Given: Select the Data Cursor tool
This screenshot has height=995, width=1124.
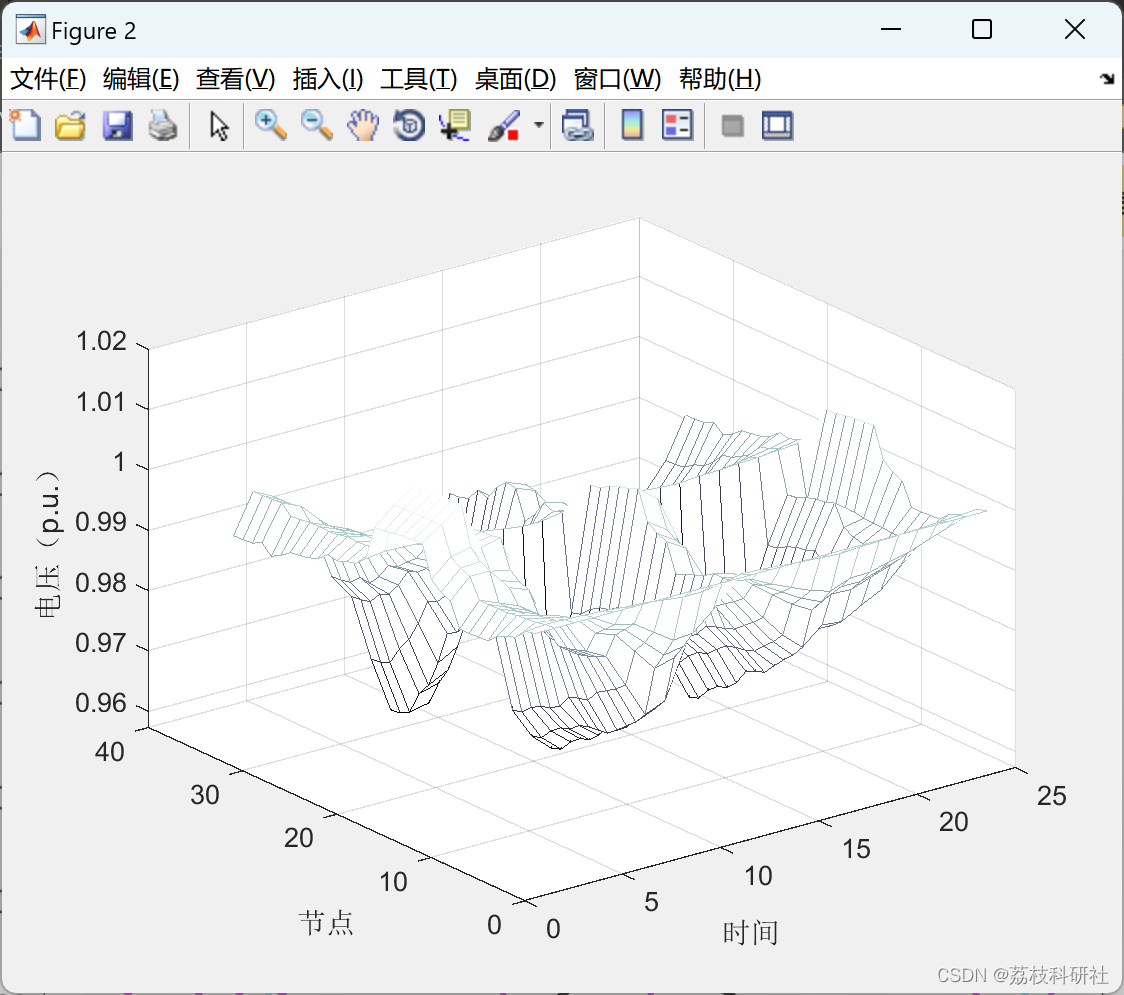Looking at the screenshot, I should pos(455,125).
